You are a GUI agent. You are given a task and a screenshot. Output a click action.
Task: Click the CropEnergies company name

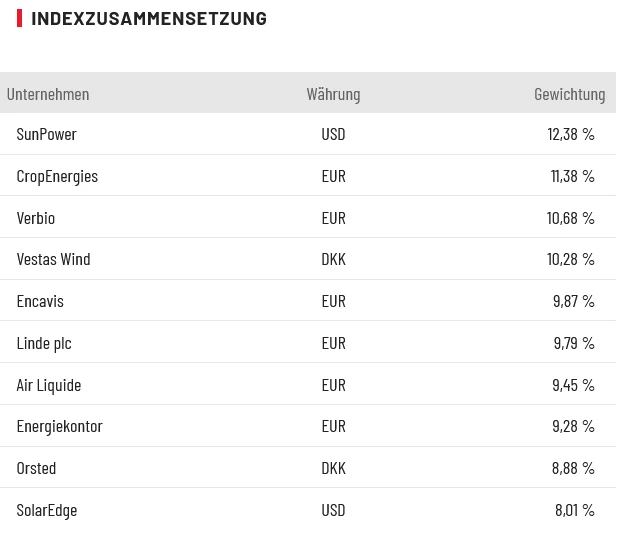click(57, 176)
